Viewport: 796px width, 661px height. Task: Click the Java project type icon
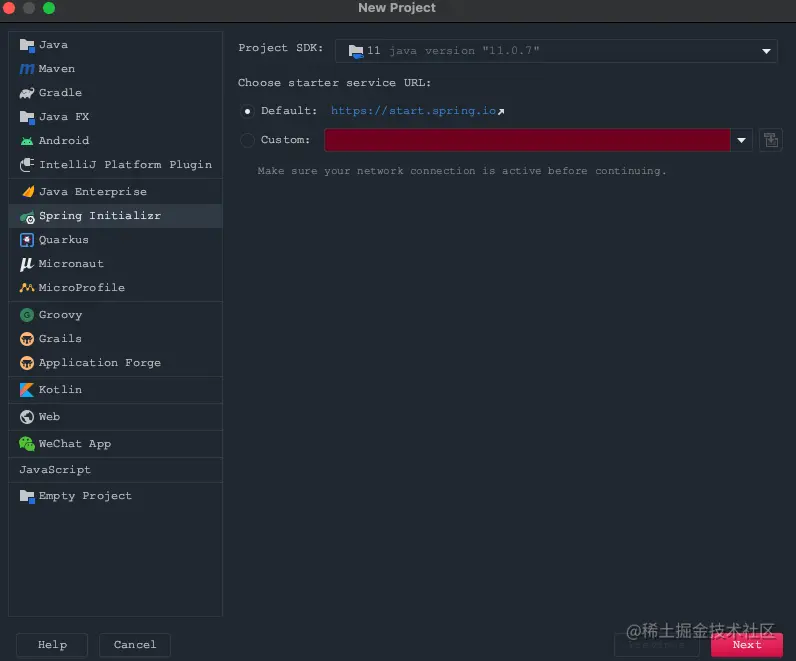tap(27, 45)
